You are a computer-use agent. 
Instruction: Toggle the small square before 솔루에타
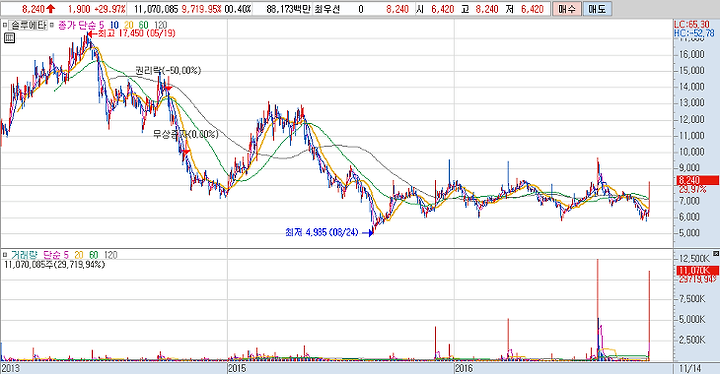(5, 25)
